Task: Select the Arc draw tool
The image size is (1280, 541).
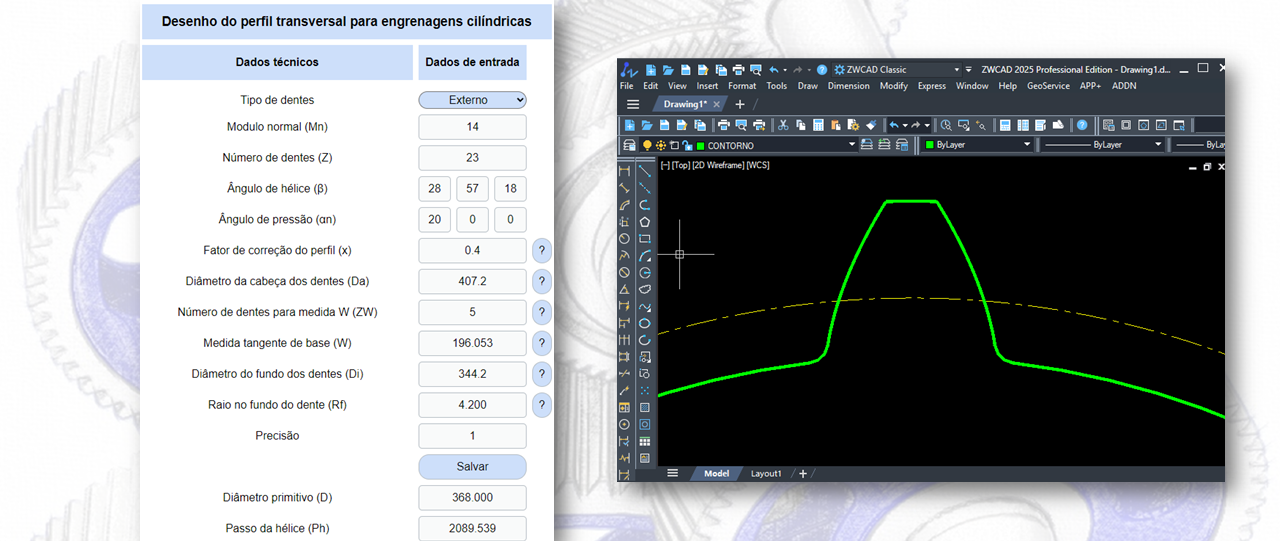Action: point(645,256)
